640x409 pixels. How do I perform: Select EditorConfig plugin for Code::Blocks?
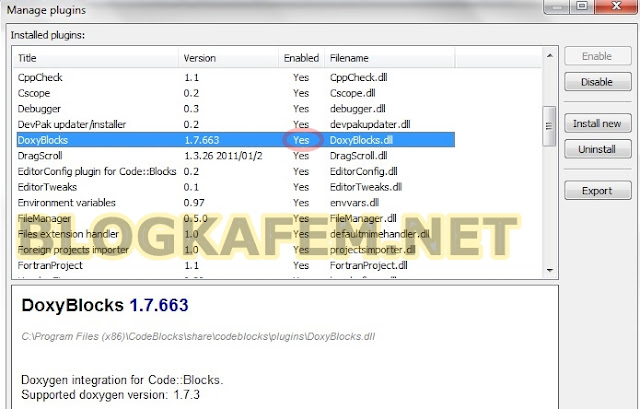click(x=236, y=171)
